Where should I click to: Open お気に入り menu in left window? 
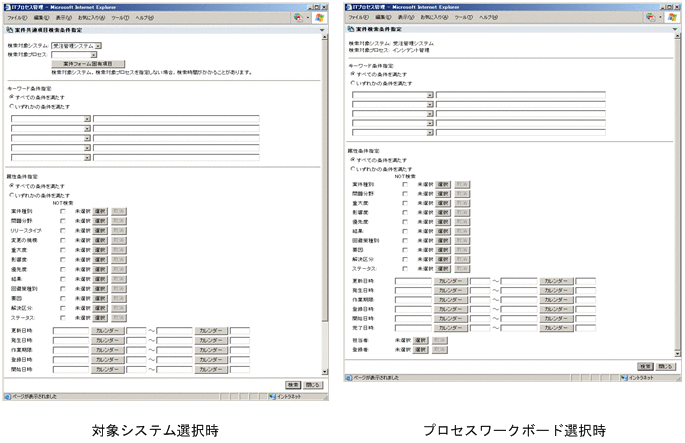(91, 18)
